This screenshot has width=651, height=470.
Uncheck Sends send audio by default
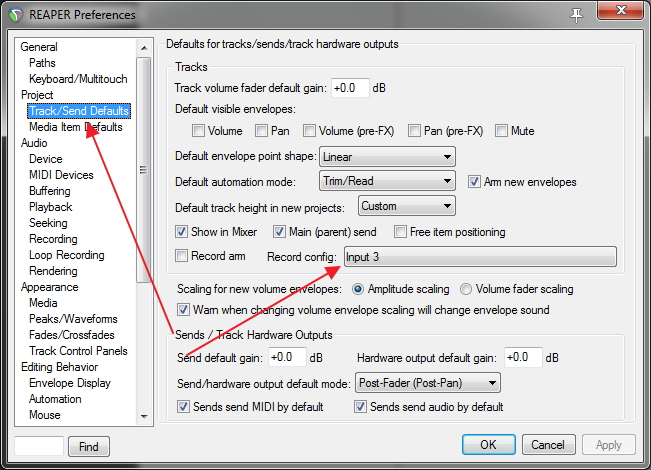pos(360,406)
